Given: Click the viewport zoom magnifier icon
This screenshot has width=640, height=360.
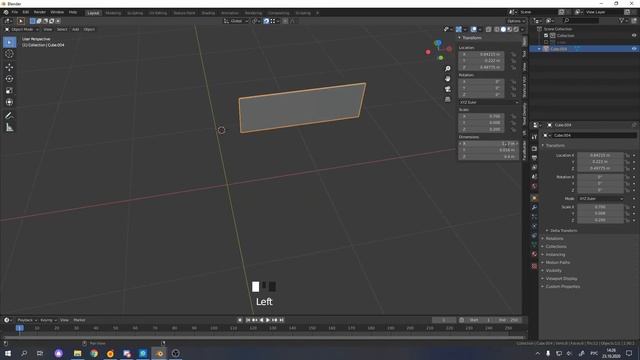Looking at the screenshot, I should coord(448,69).
